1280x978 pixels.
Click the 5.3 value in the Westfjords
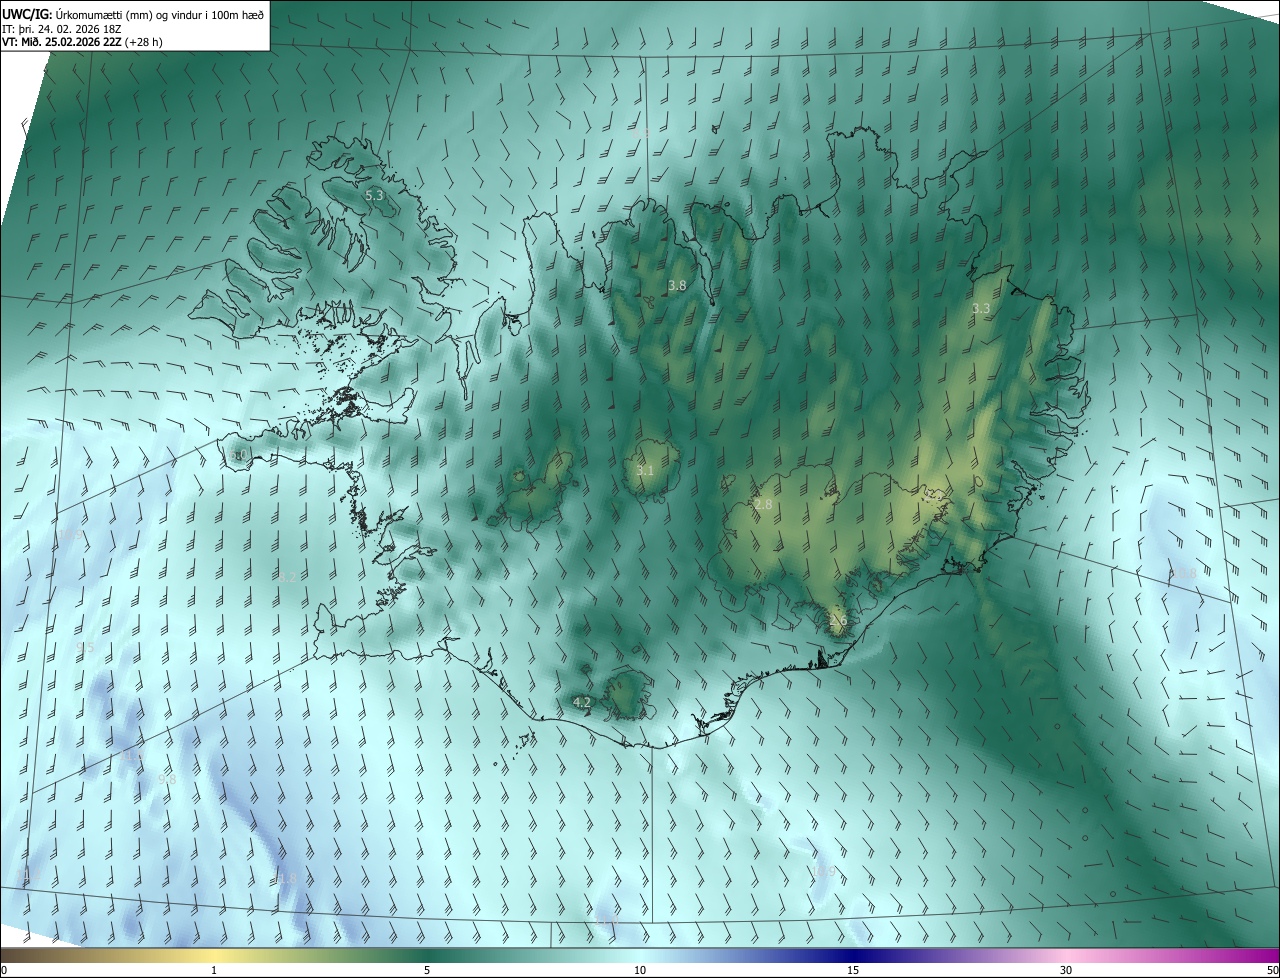point(374,196)
